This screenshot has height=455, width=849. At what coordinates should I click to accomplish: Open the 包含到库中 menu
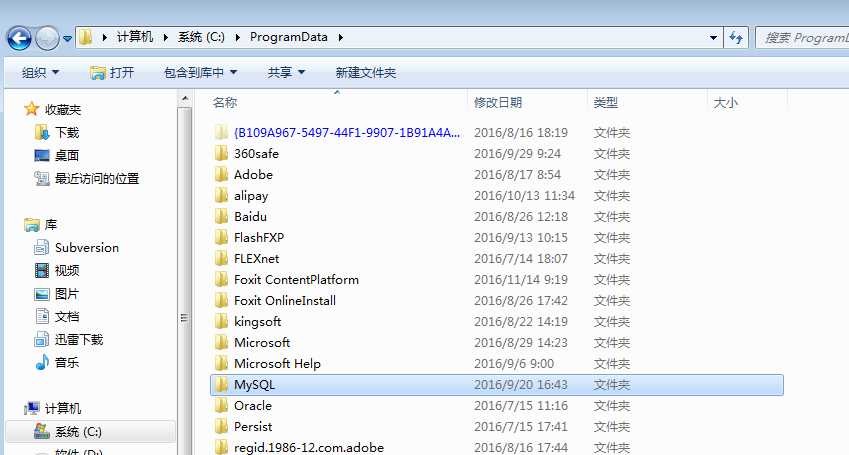[x=200, y=72]
